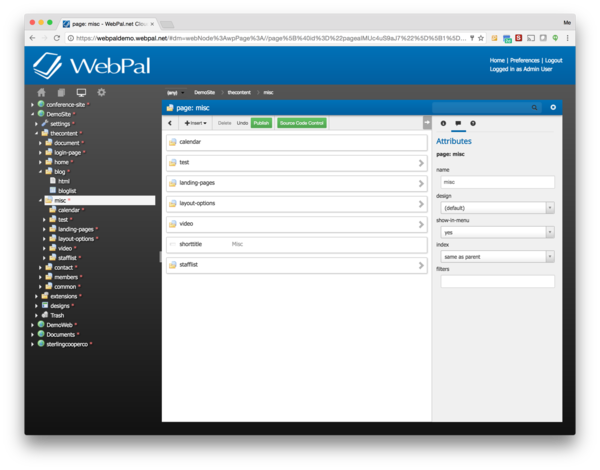This screenshot has width=600, height=470.
Task: Click the cast icon in browser toolbar
Action: coord(531,38)
